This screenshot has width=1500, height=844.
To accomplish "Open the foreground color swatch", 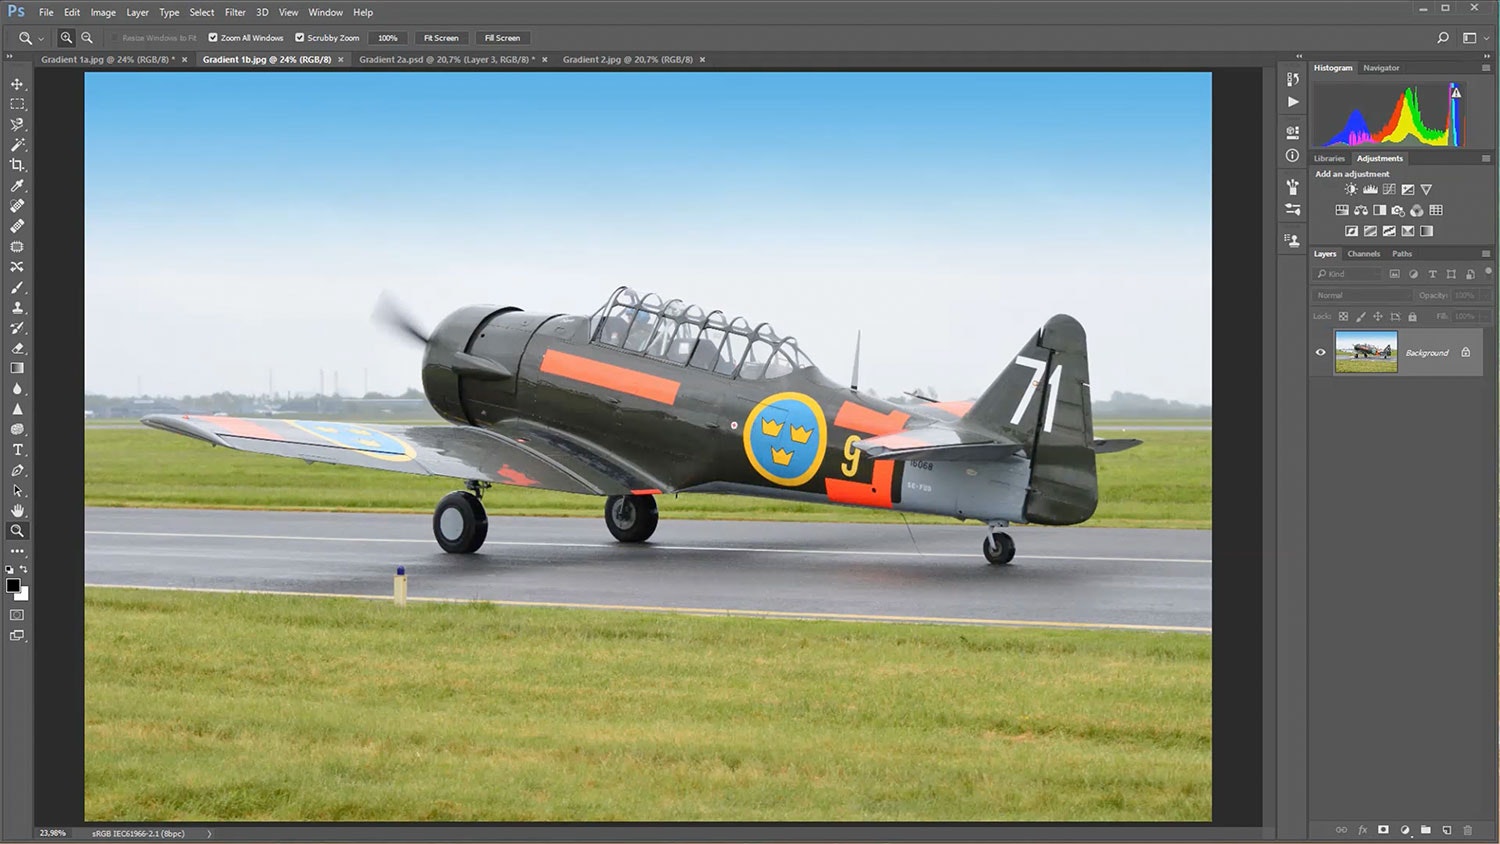I will coord(12,584).
